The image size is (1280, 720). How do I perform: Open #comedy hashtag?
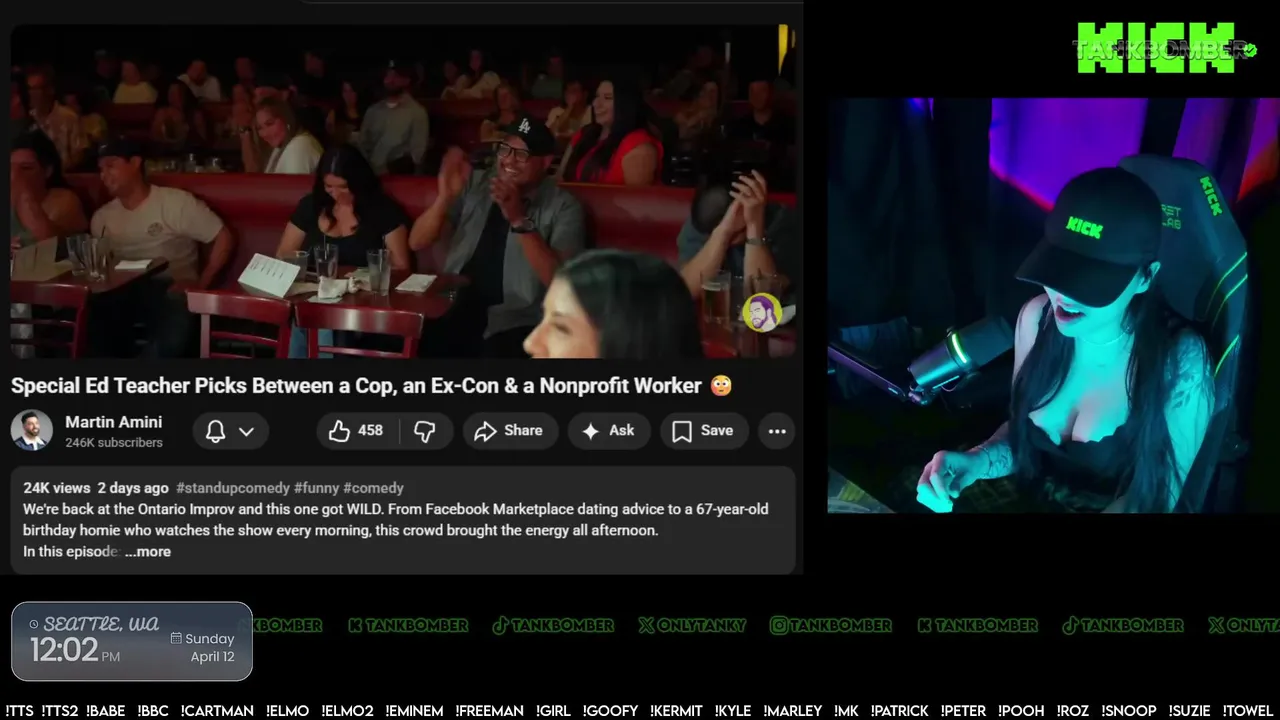(x=373, y=488)
